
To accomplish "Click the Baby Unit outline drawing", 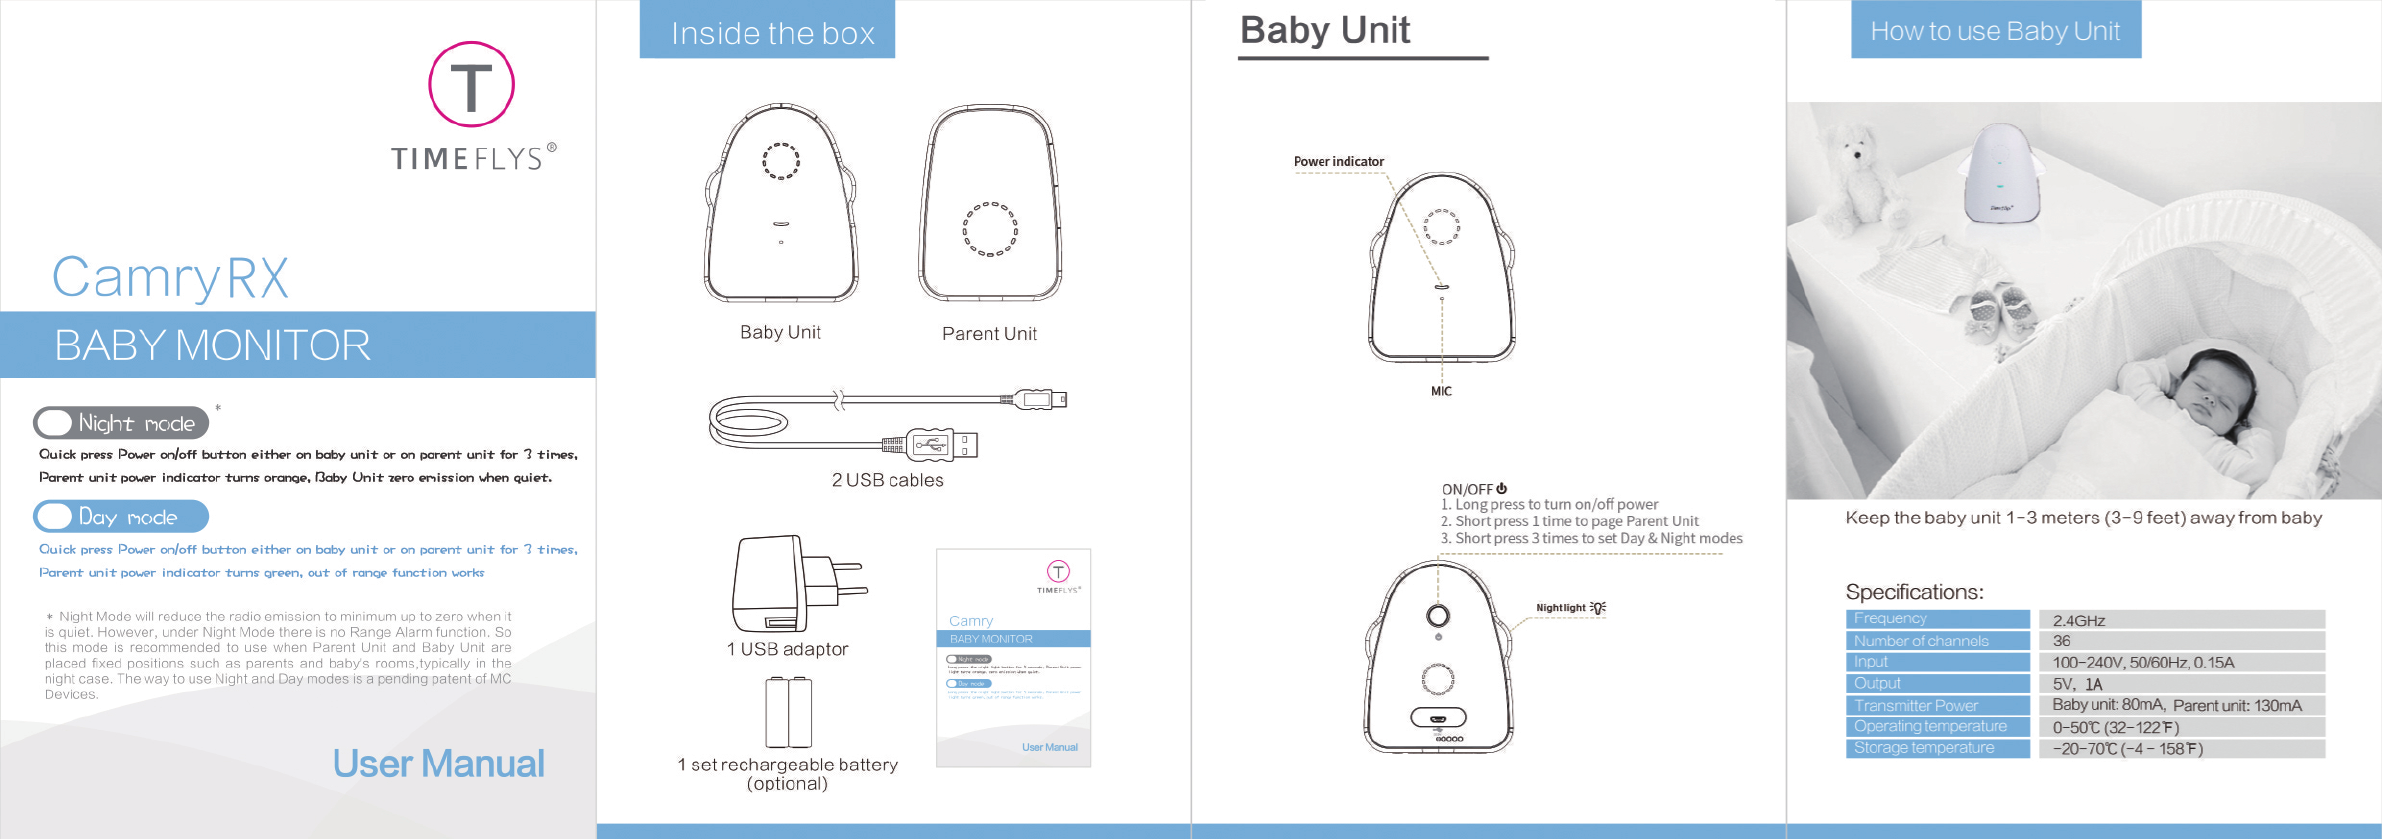I will point(781,203).
